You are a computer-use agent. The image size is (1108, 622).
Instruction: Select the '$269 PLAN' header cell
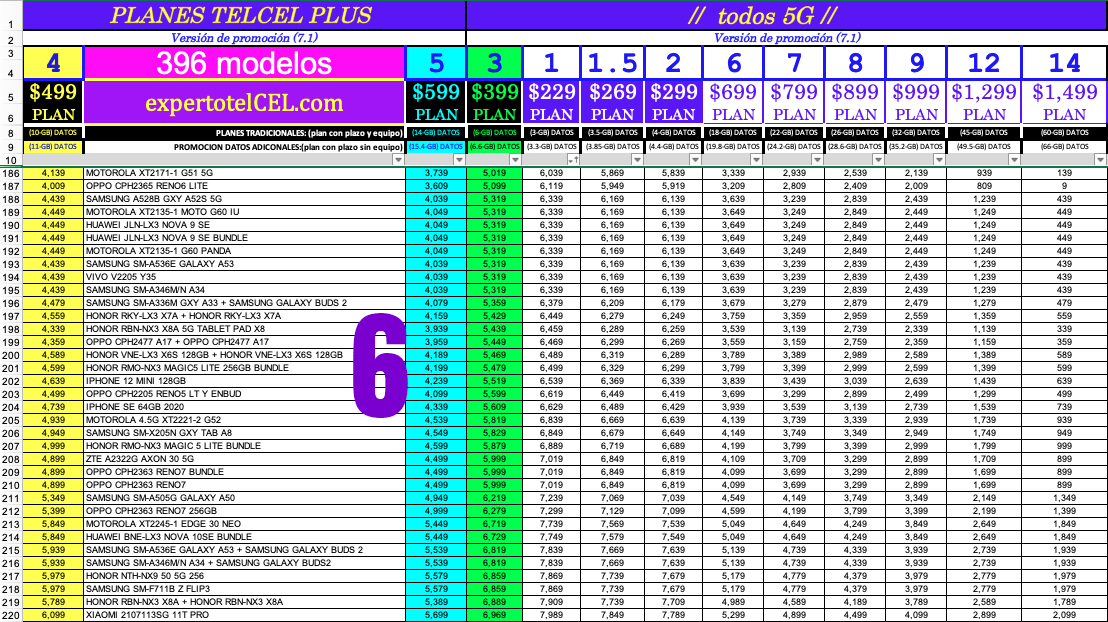613,102
